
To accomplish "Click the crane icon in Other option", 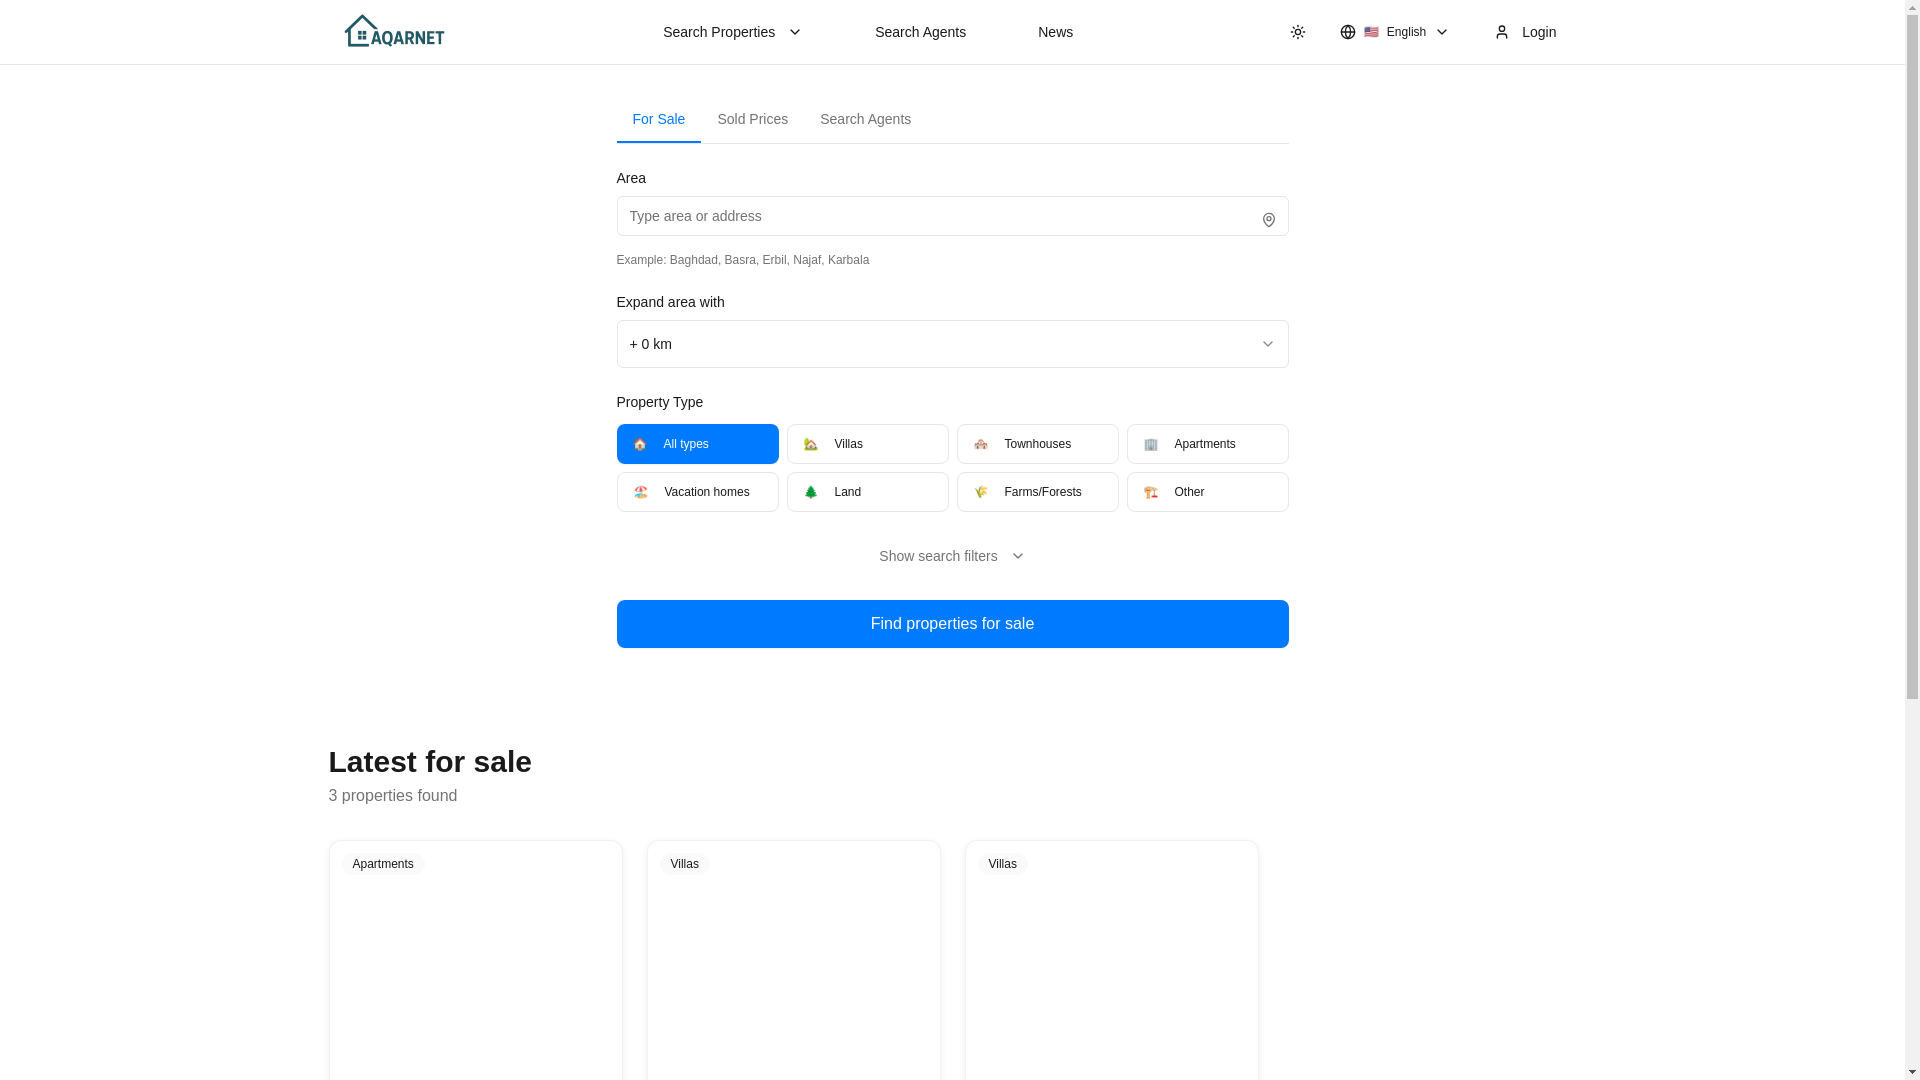I will point(1151,492).
